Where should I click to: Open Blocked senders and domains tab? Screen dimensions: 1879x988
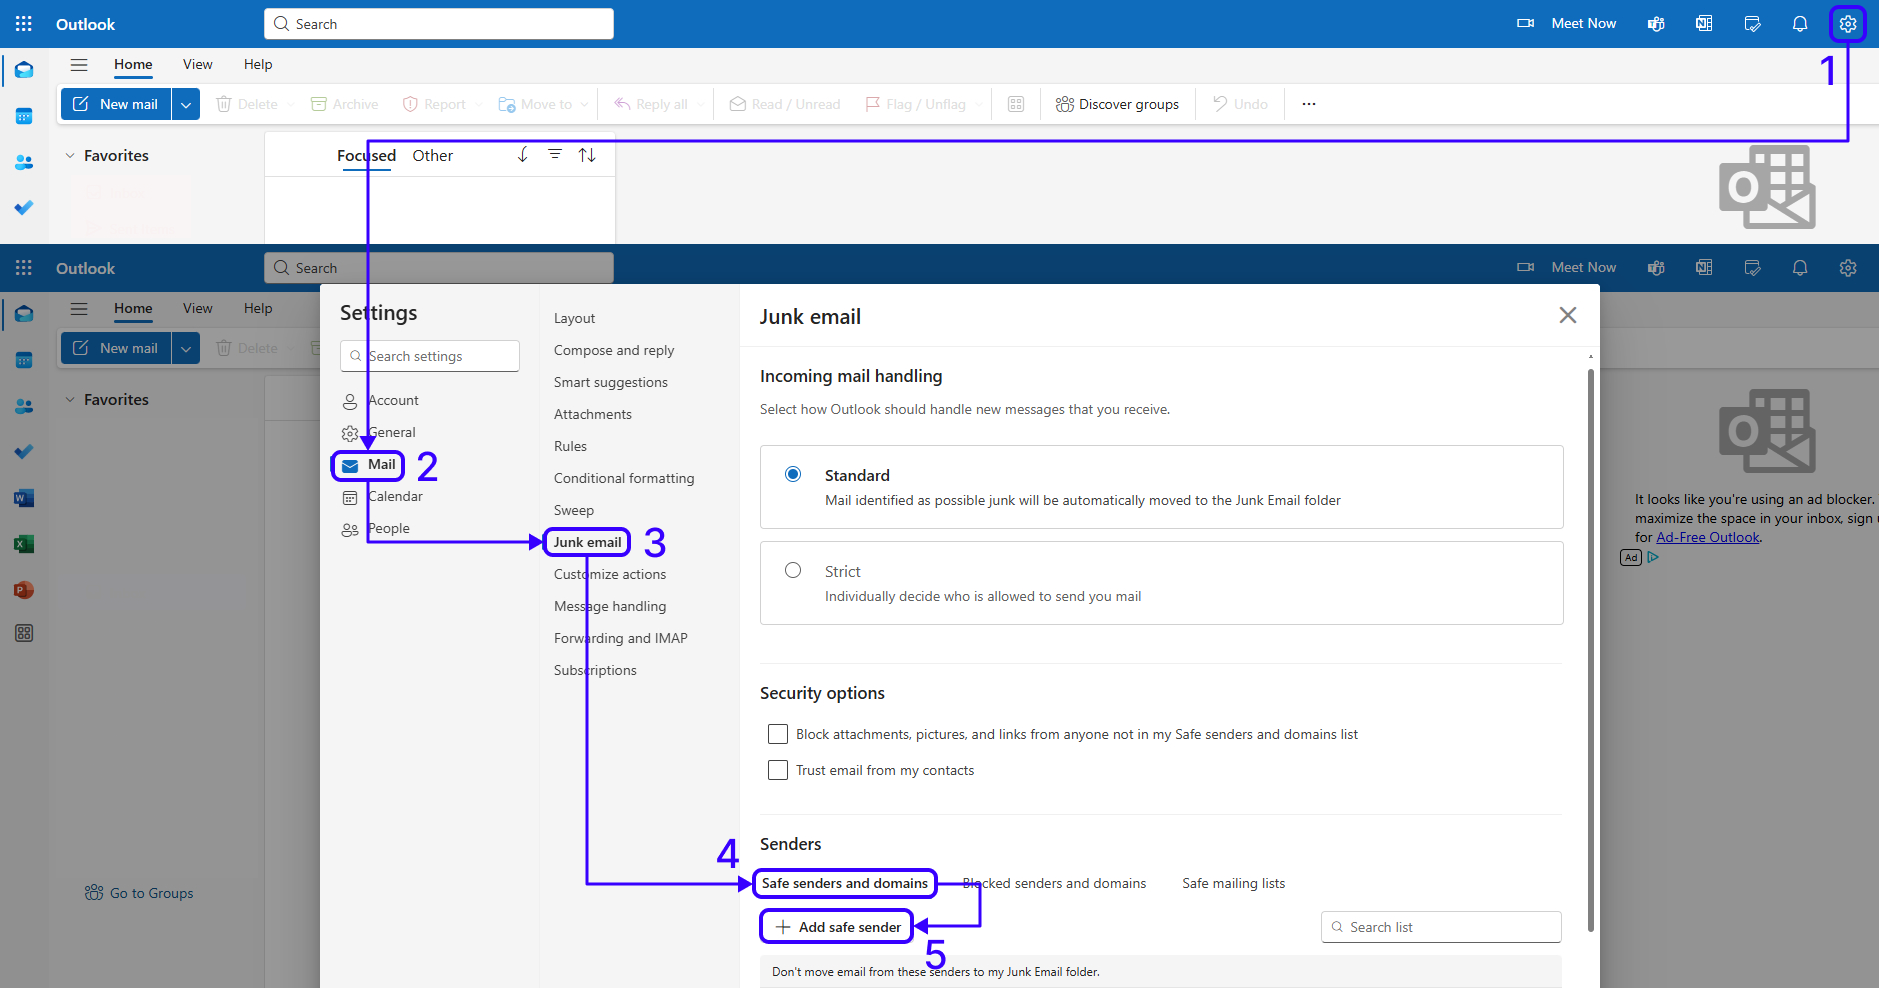click(x=1054, y=883)
